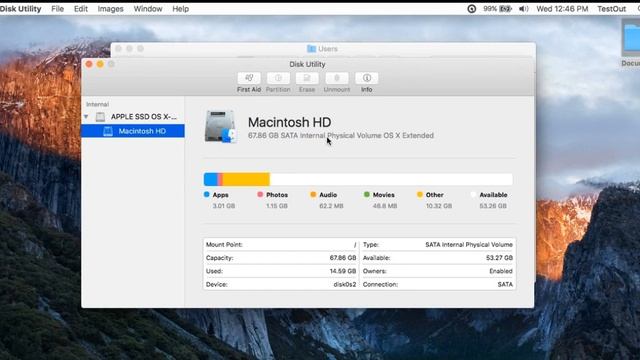Click the Users window title bar
This screenshot has height=360, width=640.
tap(323, 49)
